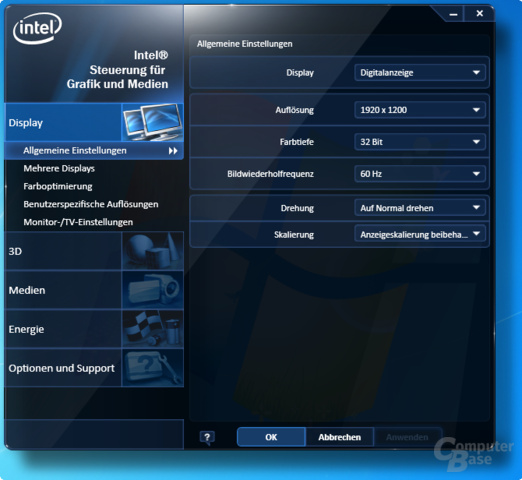The height and width of the screenshot is (480, 522).
Task: Open the help question mark icon
Action: pyautogui.click(x=207, y=437)
